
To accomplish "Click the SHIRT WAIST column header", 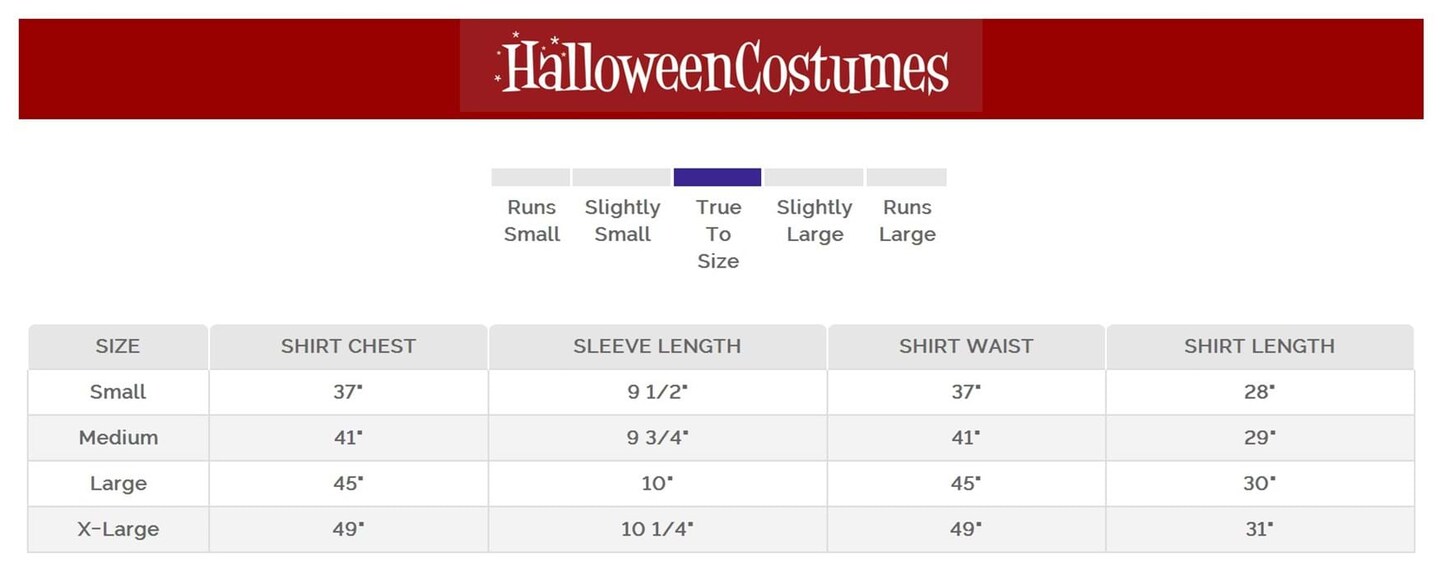I will (966, 347).
